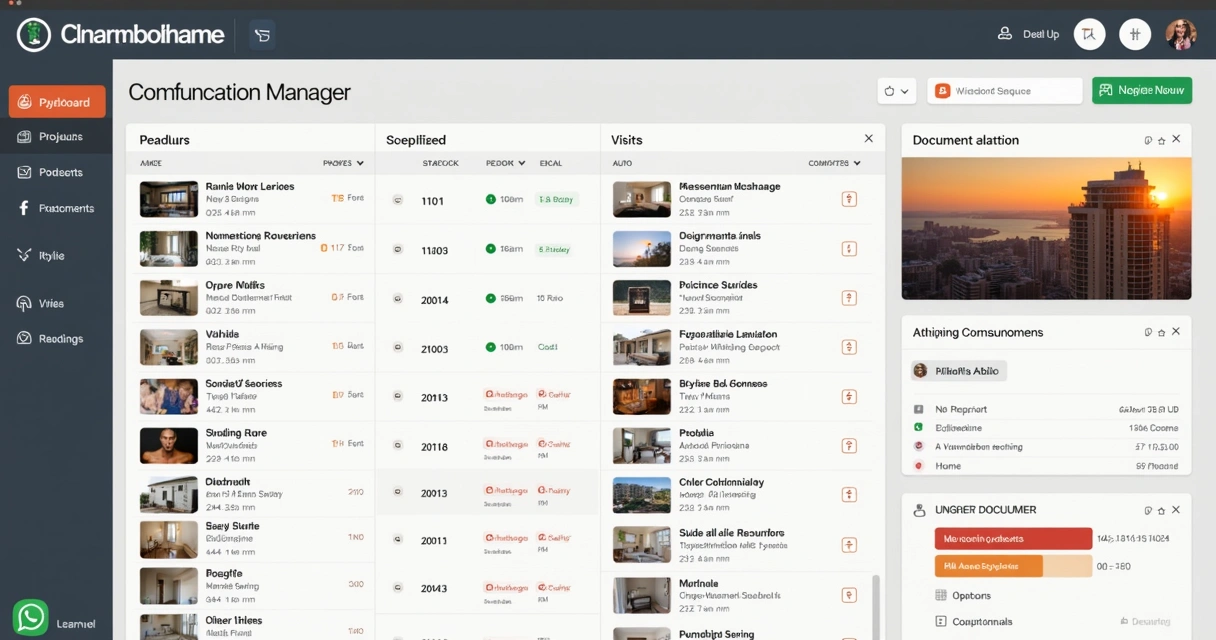Image resolution: width=1216 pixels, height=640 pixels.
Task: Click the green status tag in row 11803
Action: (x=555, y=249)
